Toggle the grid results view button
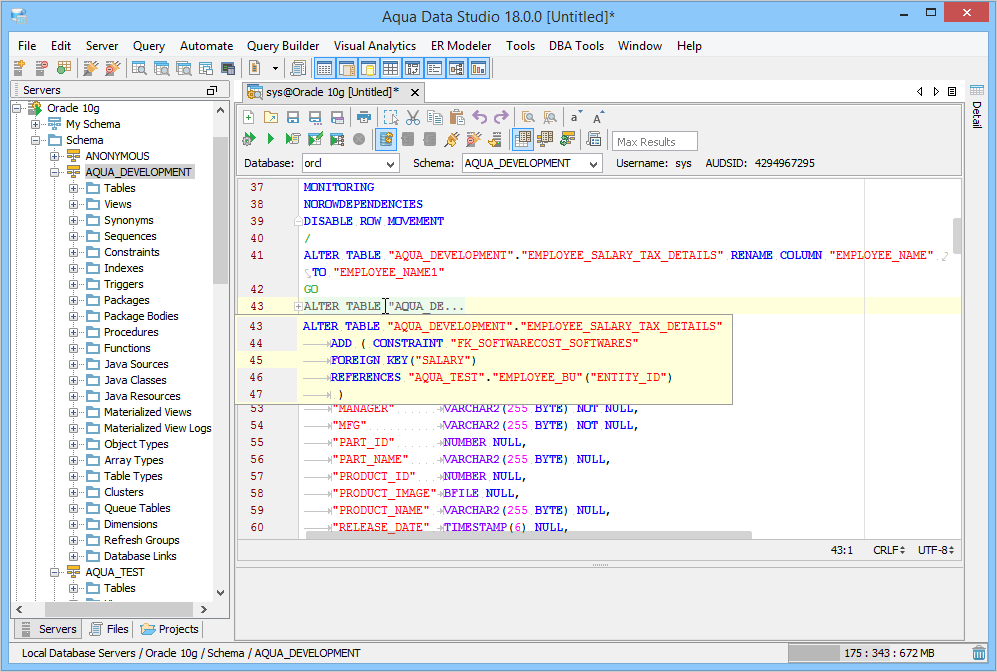This screenshot has width=997, height=672. click(522, 139)
